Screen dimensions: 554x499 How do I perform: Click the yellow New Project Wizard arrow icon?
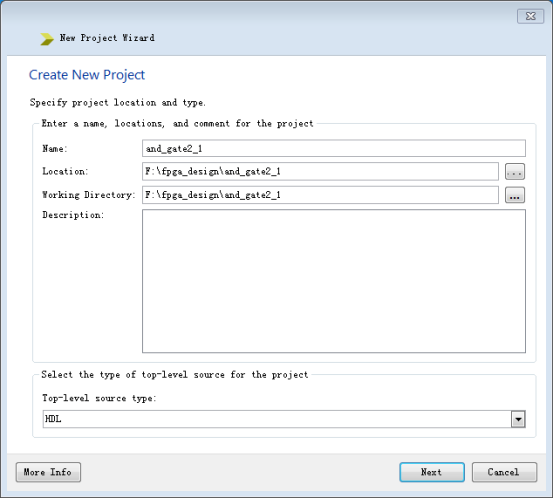(x=47, y=39)
